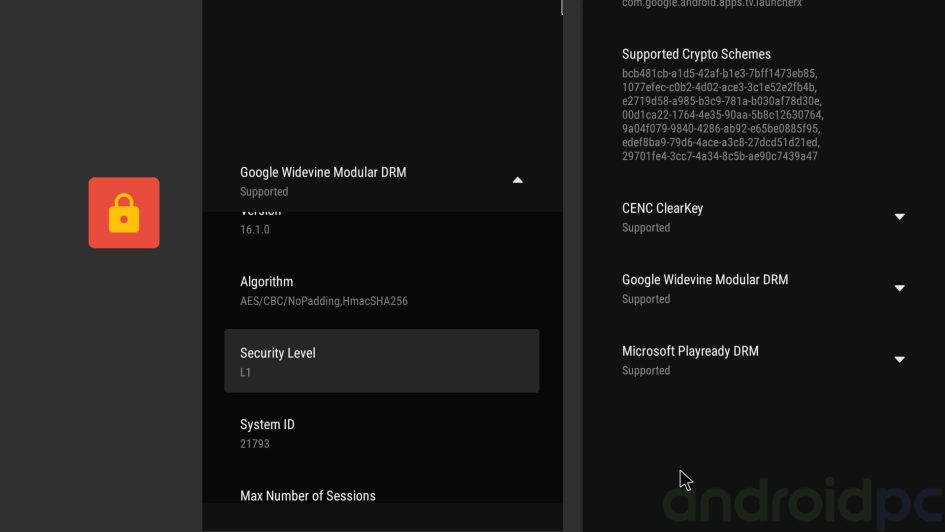This screenshot has width=945, height=532.
Task: Click the Microsoft Playready DRM label
Action: click(690, 351)
